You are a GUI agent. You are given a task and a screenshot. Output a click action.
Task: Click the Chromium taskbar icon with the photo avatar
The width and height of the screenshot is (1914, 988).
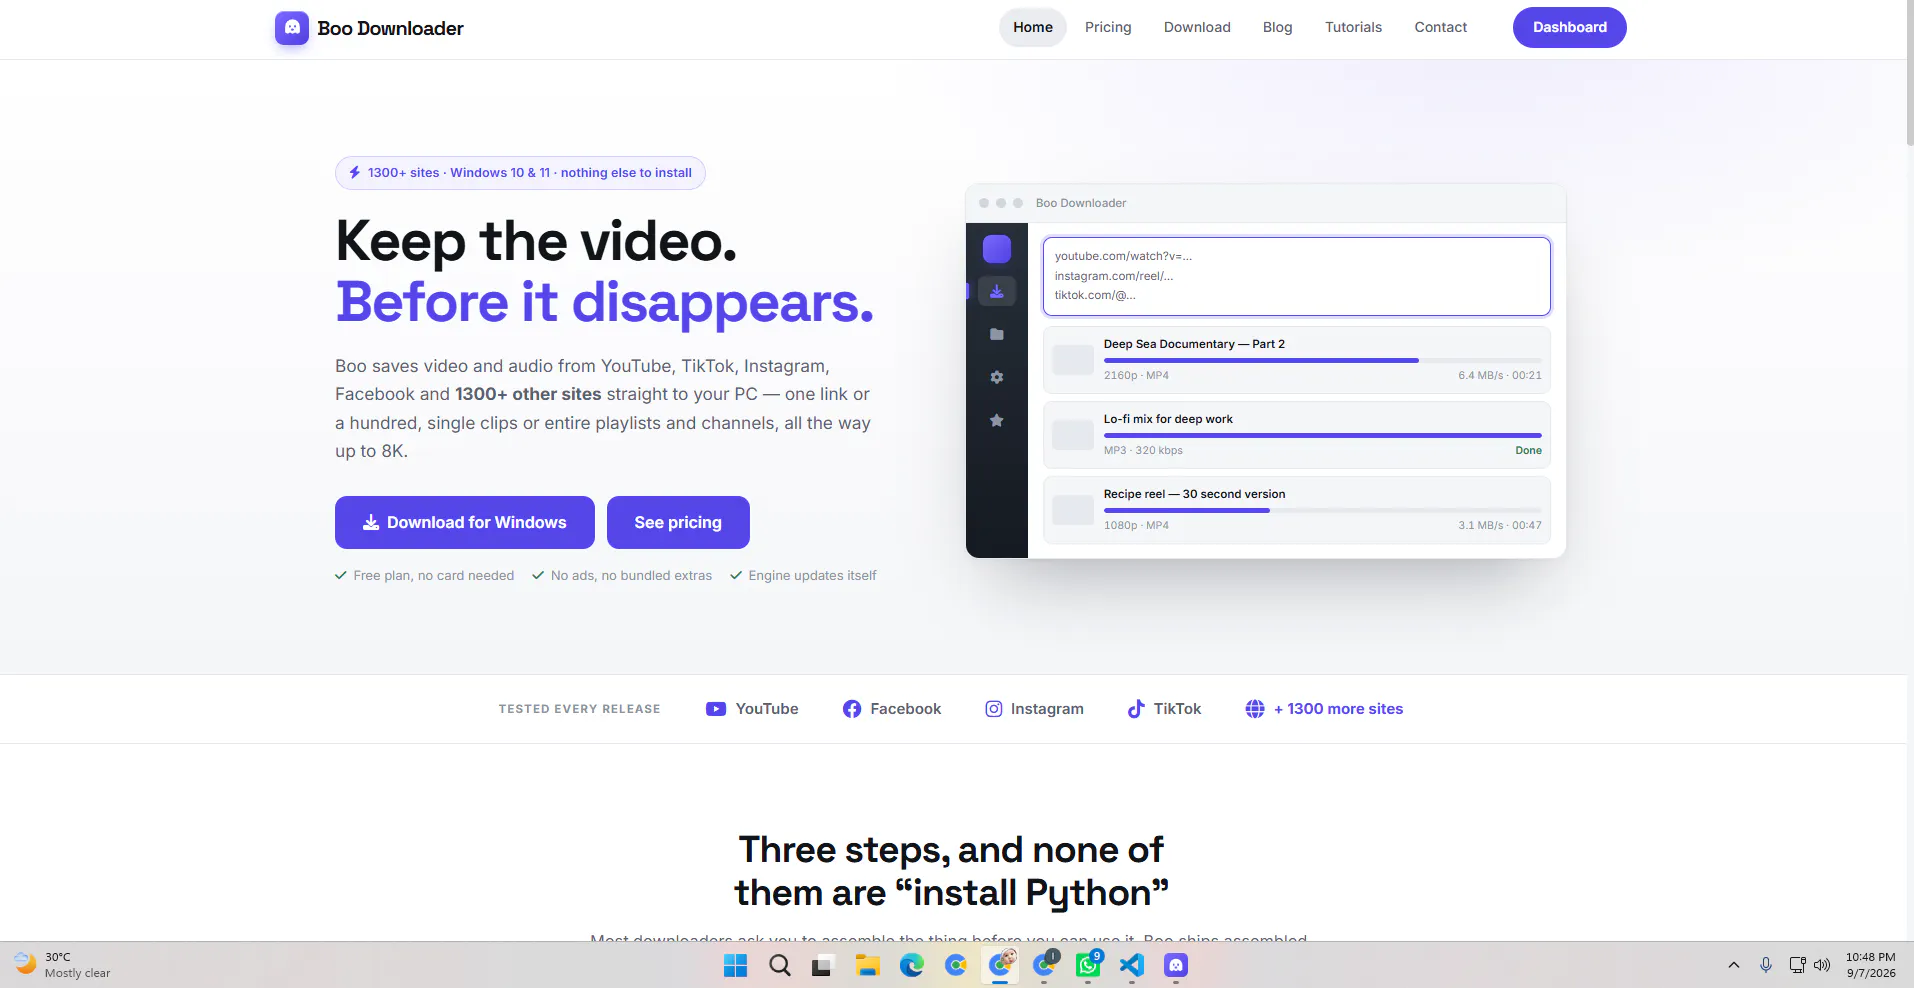(x=1000, y=965)
